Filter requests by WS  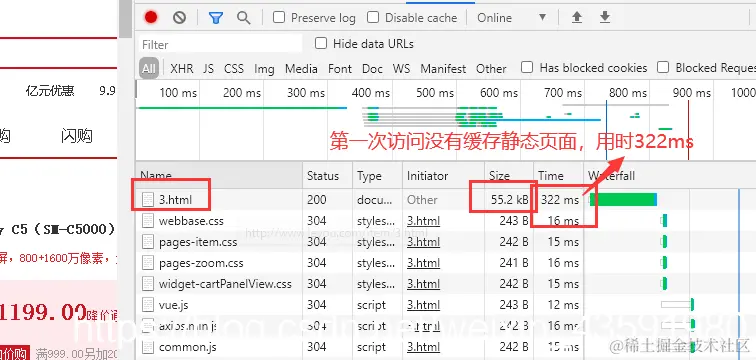click(x=401, y=68)
